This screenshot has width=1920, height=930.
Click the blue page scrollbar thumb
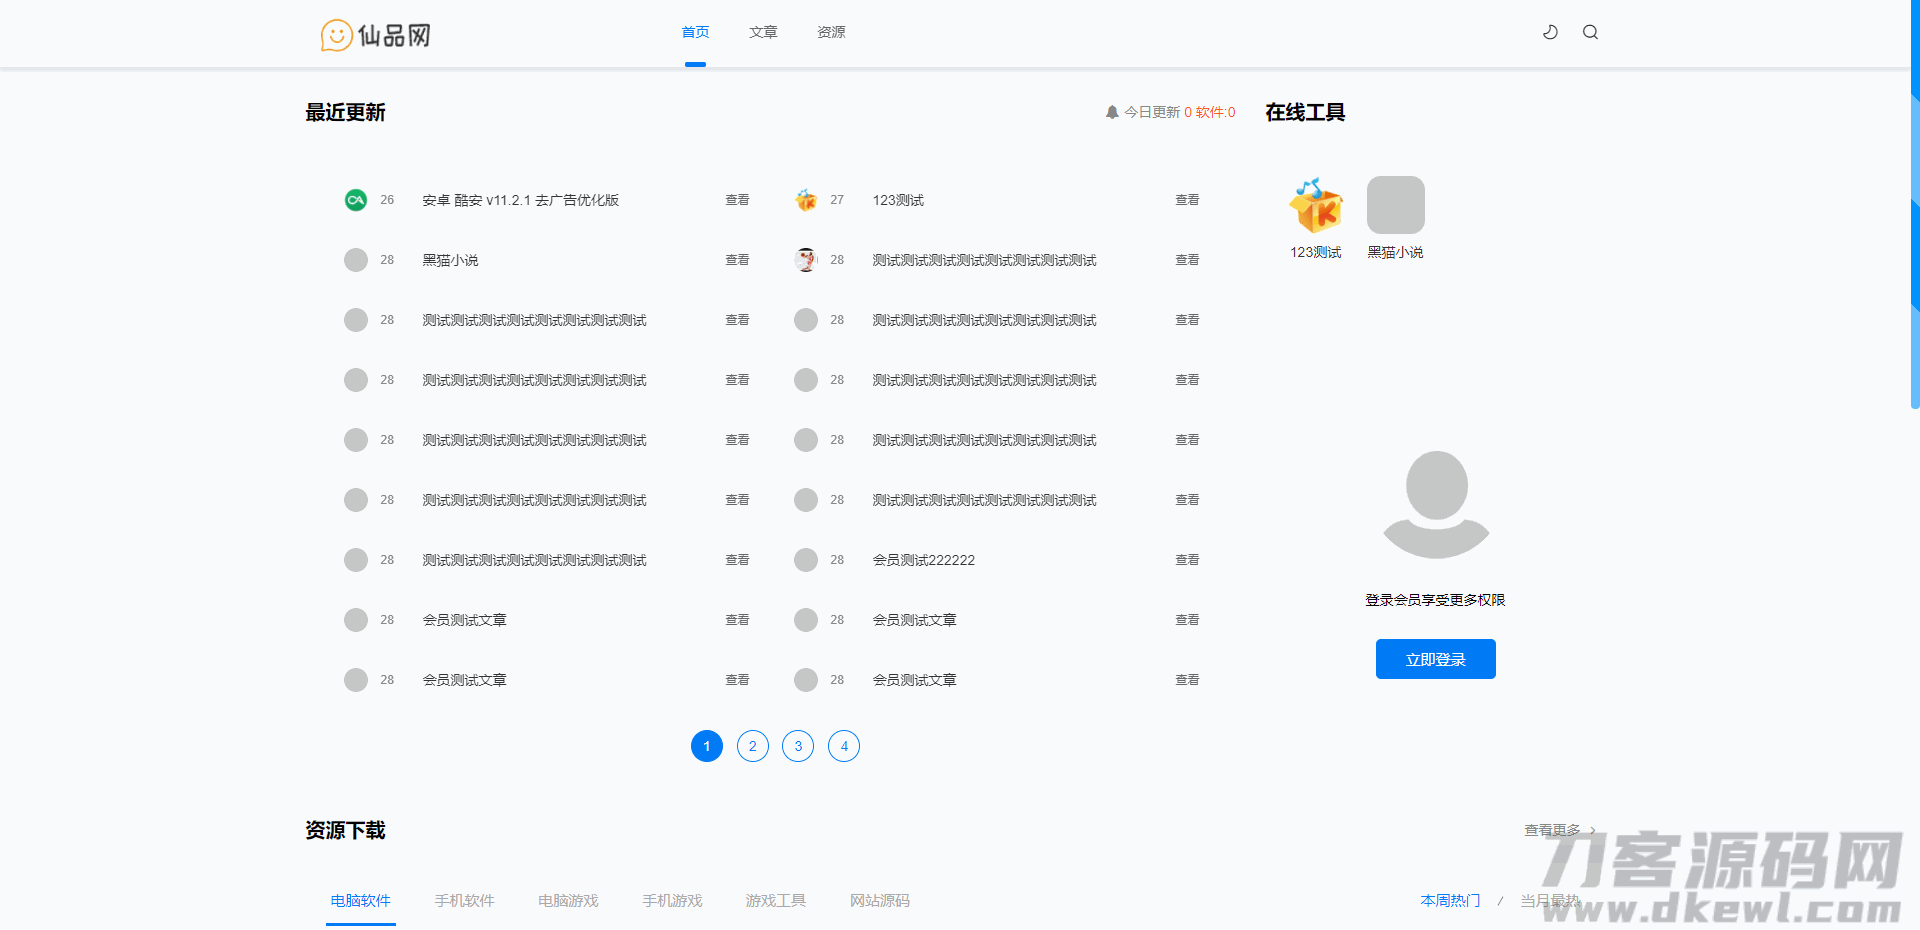pos(1914,250)
